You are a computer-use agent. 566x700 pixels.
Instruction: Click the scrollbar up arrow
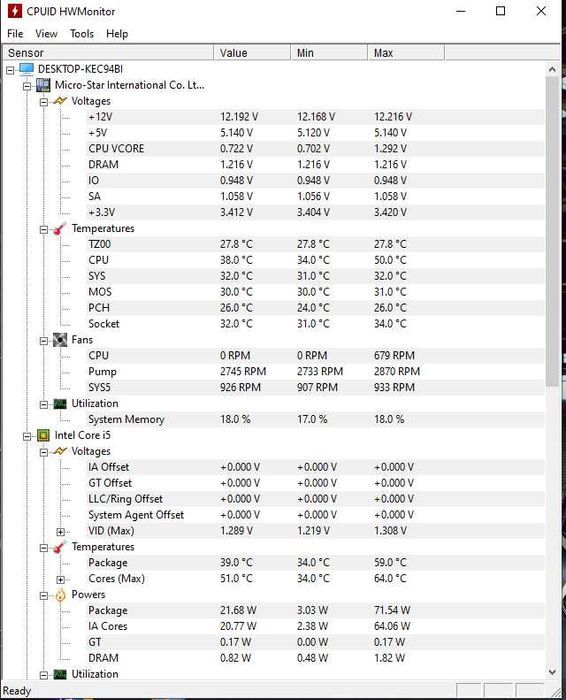(x=552, y=69)
